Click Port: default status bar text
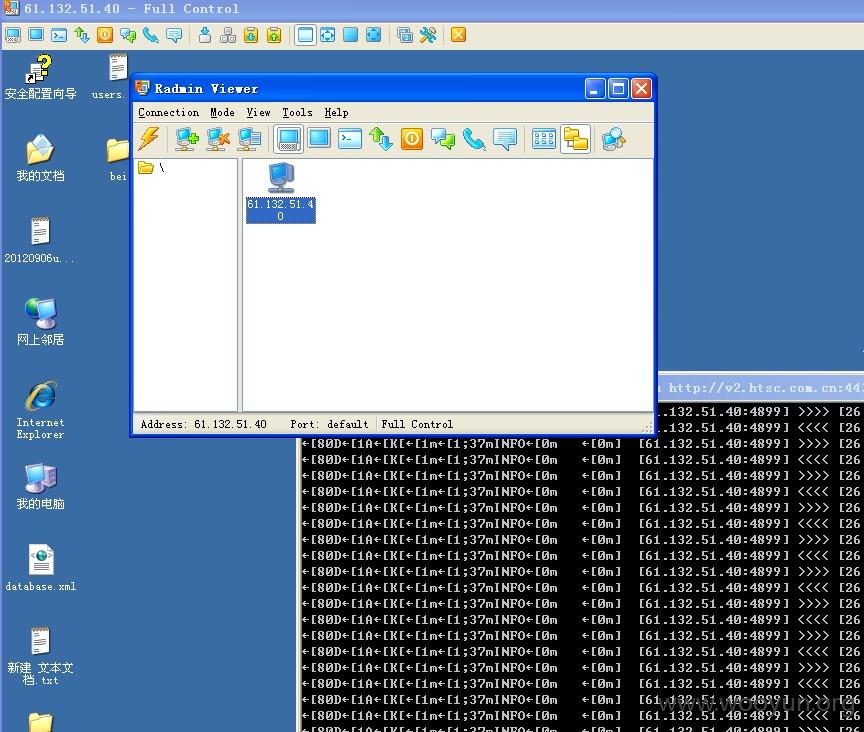This screenshot has width=864, height=732. point(330,424)
